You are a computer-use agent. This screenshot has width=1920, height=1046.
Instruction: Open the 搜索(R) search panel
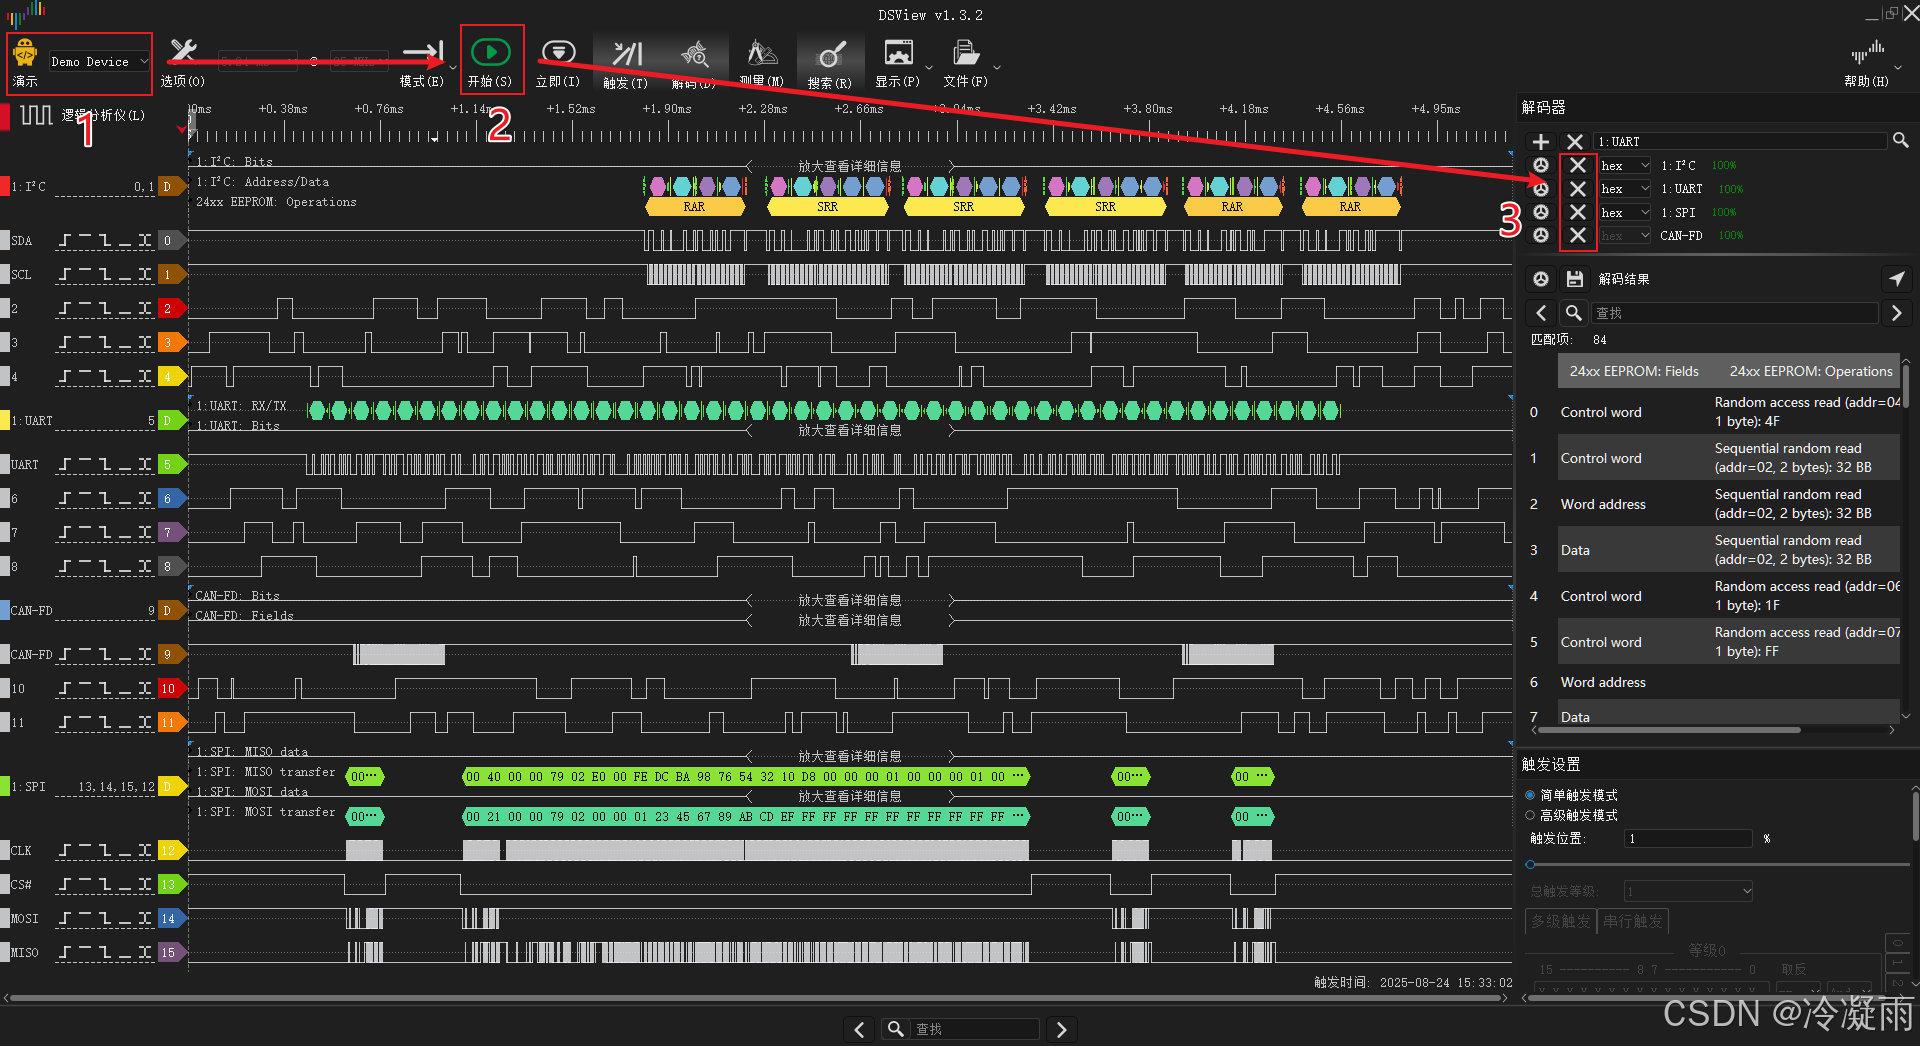click(830, 62)
